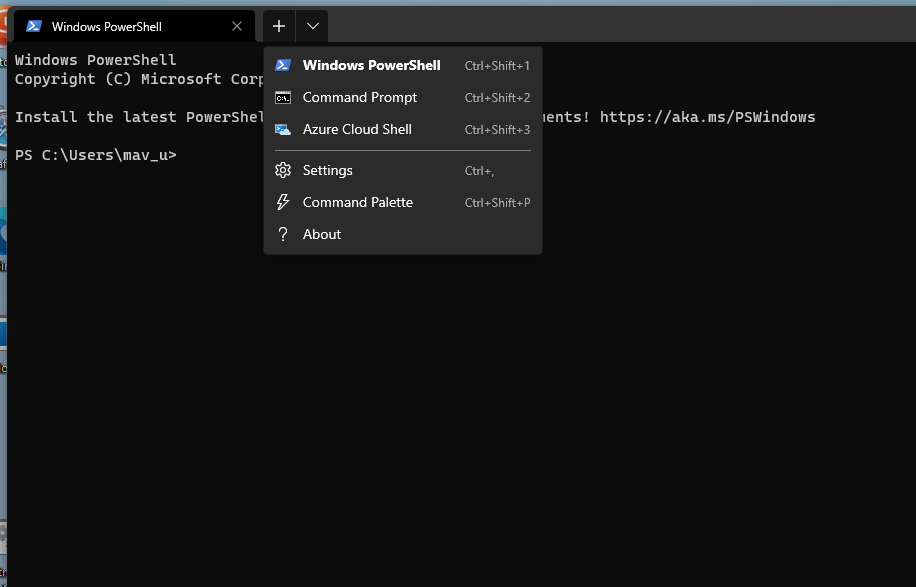
Task: Open a new tab with the plus icon
Action: point(278,25)
